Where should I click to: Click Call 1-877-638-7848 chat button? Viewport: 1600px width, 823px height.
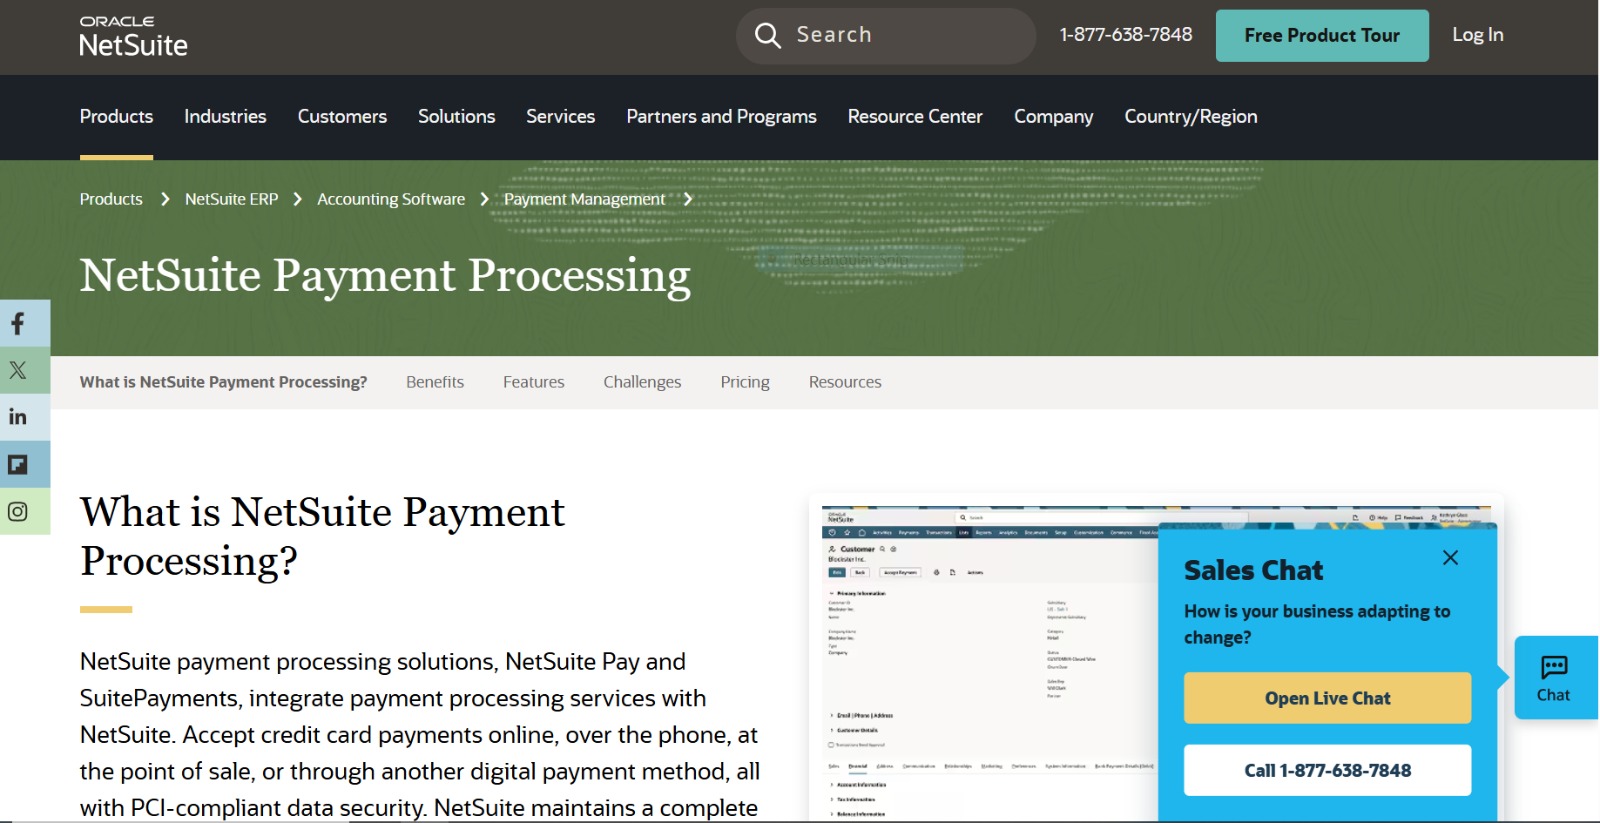point(1327,770)
